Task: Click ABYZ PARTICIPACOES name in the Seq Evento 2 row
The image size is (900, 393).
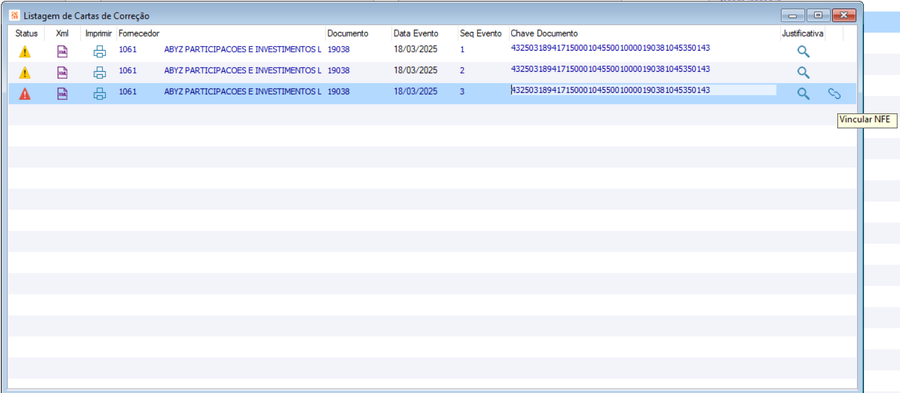Action: click(x=243, y=71)
